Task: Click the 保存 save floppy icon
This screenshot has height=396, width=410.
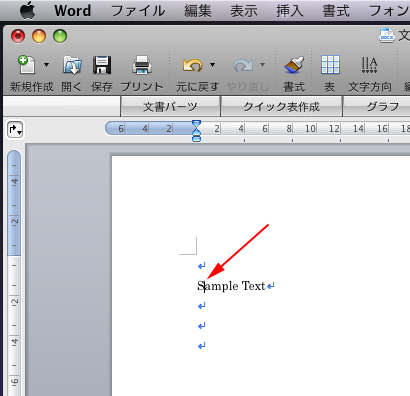Action: (102, 65)
